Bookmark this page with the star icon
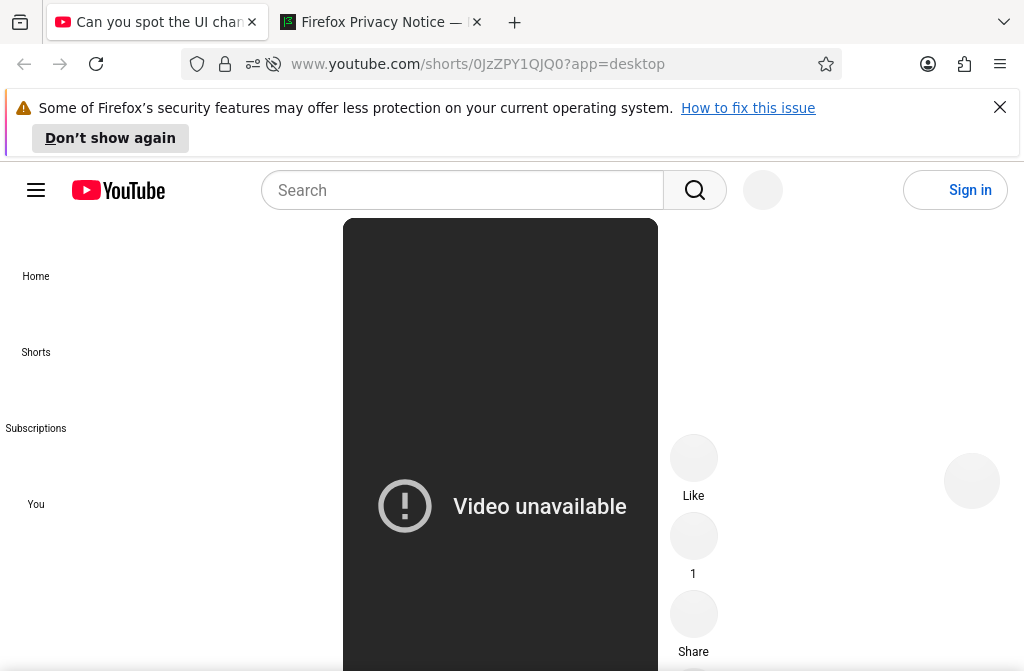 pos(825,64)
